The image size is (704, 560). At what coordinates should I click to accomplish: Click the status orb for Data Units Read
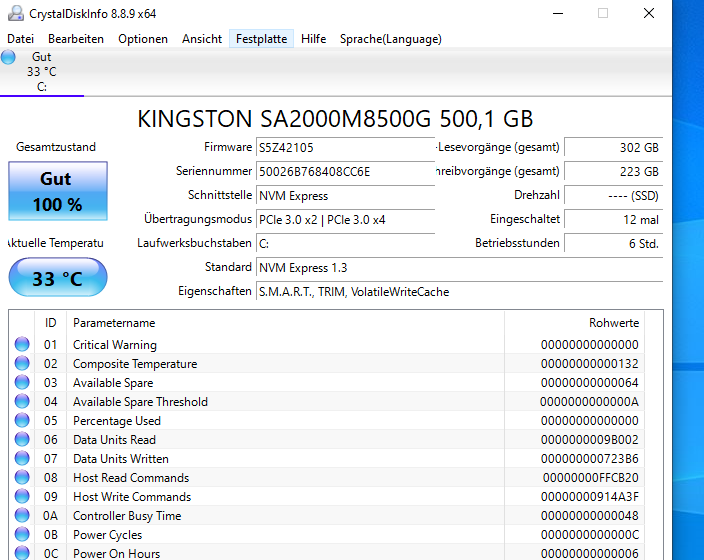coord(22,440)
